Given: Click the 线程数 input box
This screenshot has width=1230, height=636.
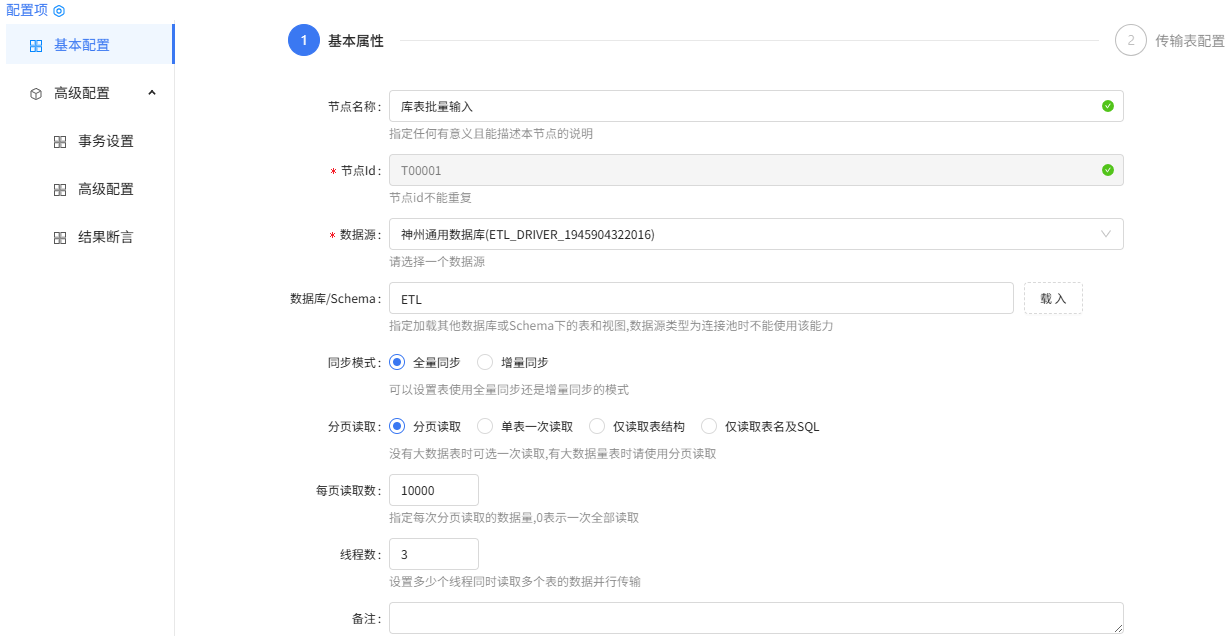Looking at the screenshot, I should tap(433, 553).
